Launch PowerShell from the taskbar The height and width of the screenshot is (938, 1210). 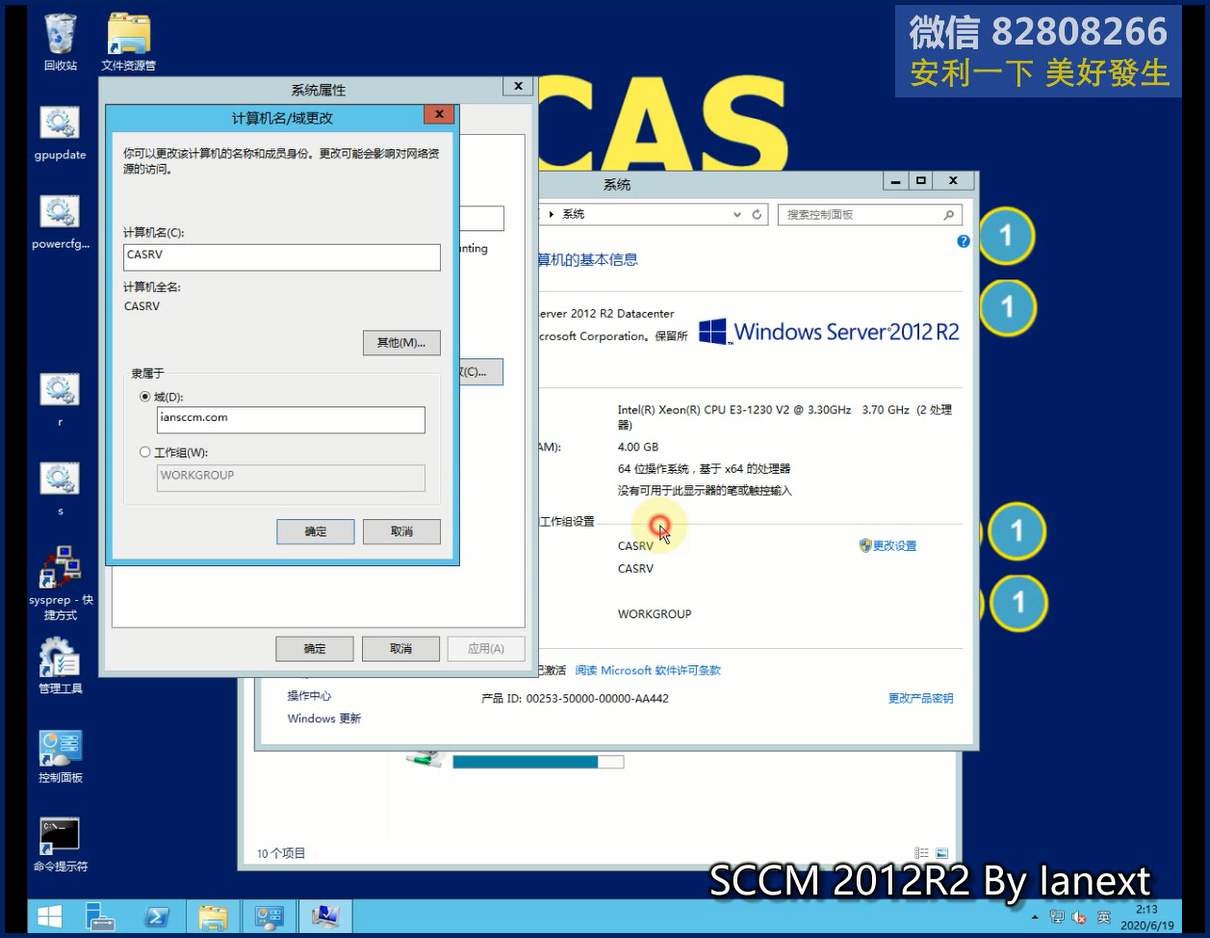pyautogui.click(x=157, y=916)
